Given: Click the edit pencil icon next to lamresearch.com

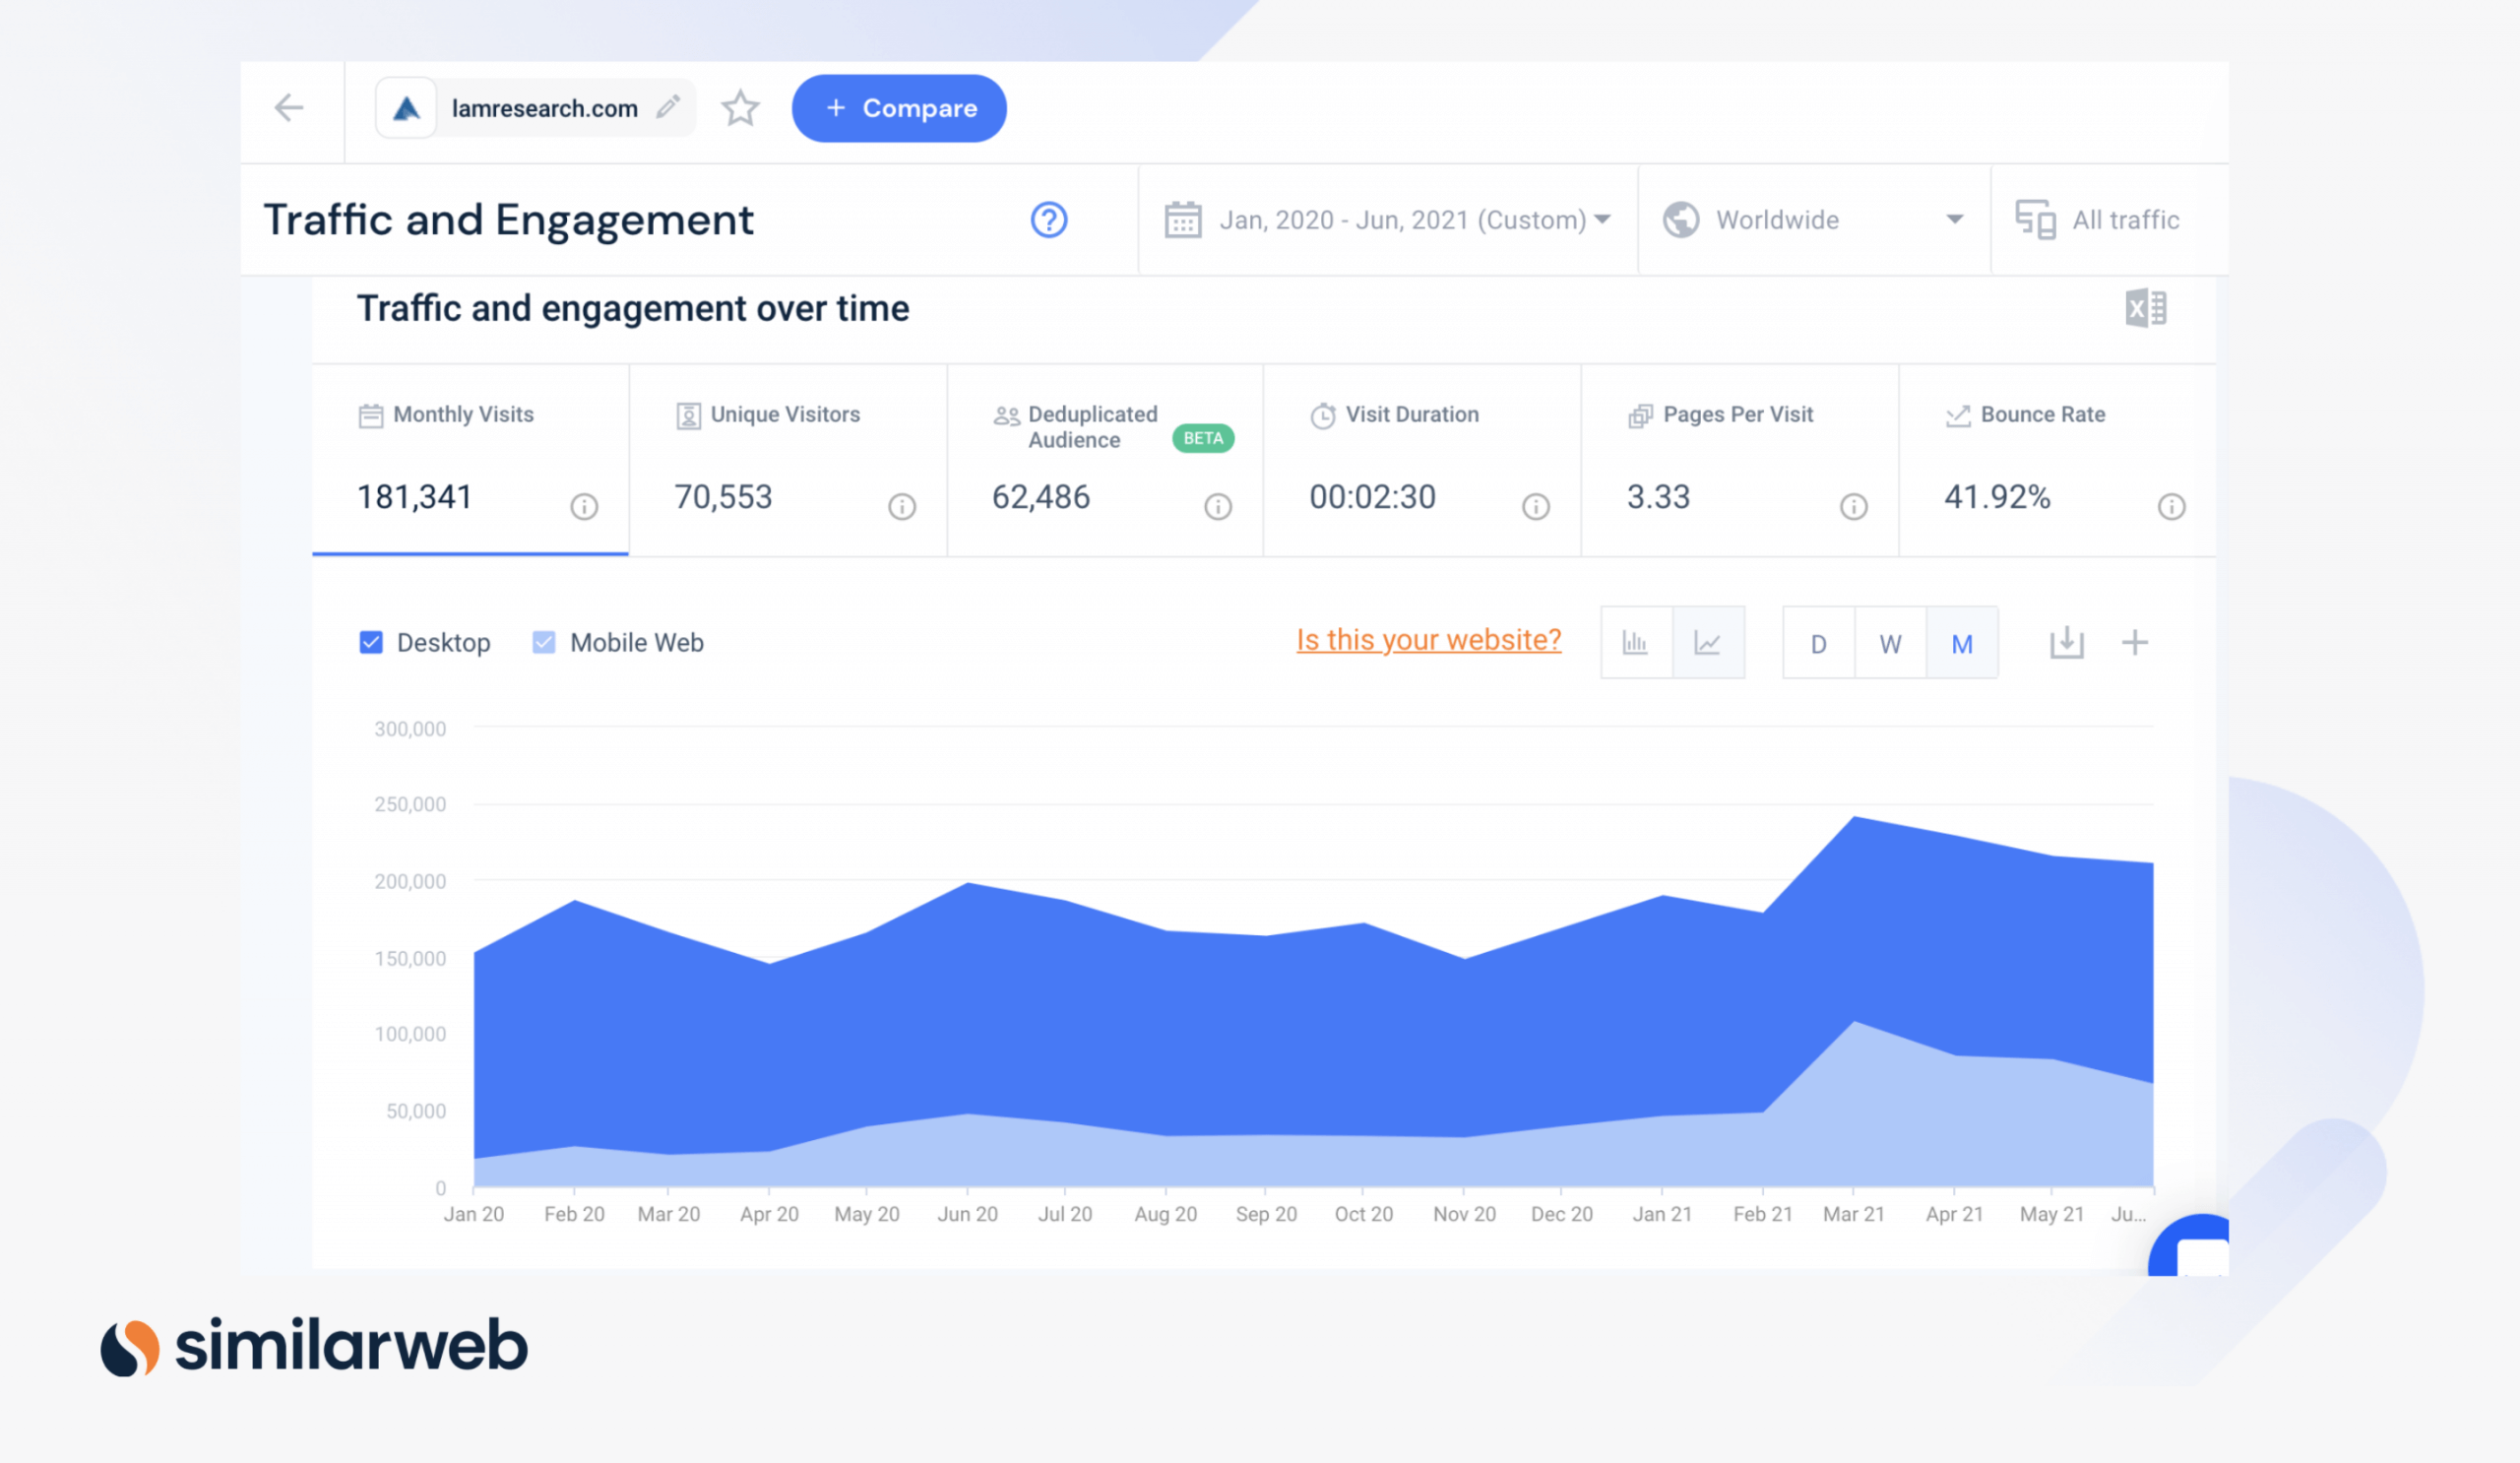Looking at the screenshot, I should click(681, 106).
